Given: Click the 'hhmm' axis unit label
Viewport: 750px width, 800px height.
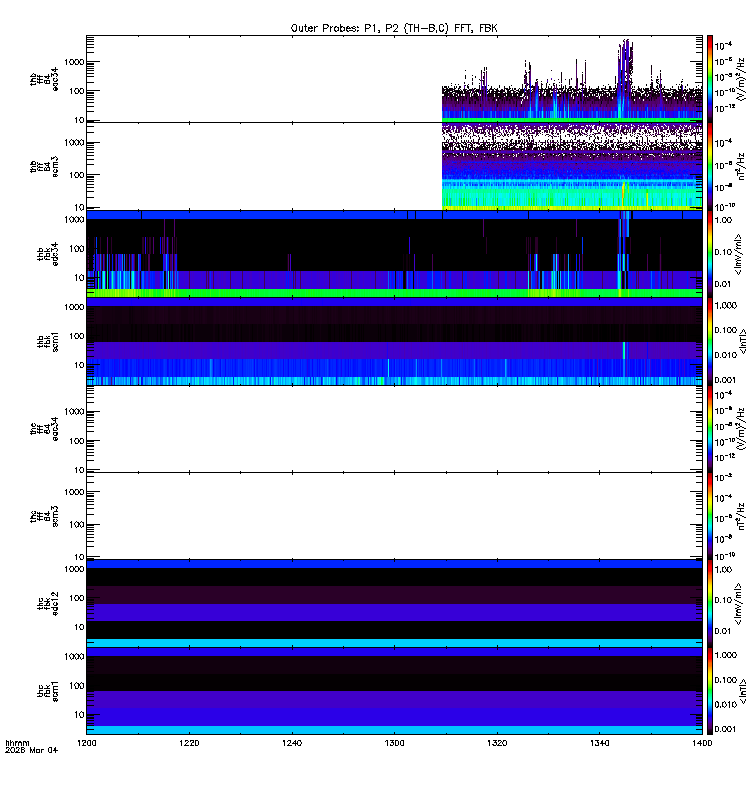Looking at the screenshot, I should (17, 743).
